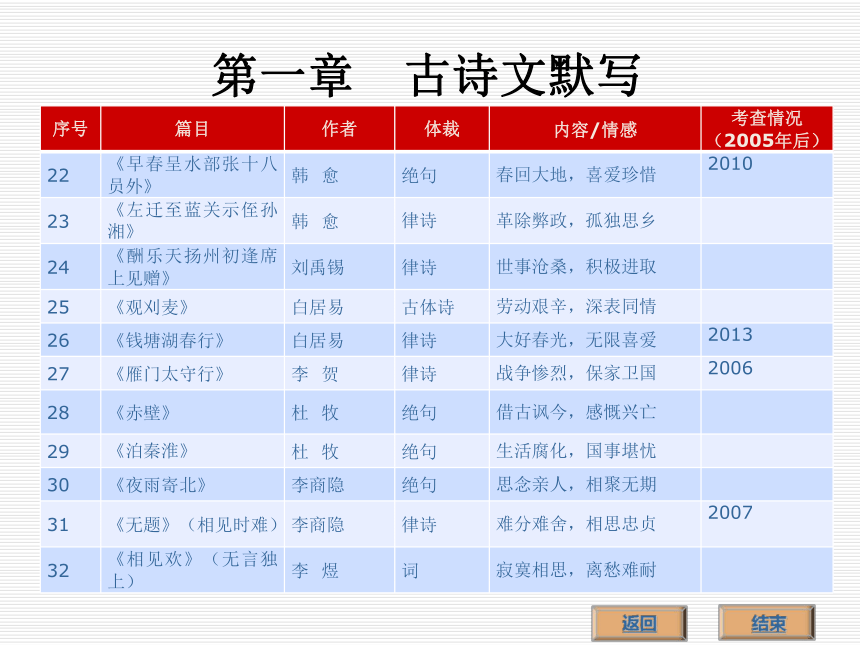Click the 2007 exam year cell

tap(767, 524)
